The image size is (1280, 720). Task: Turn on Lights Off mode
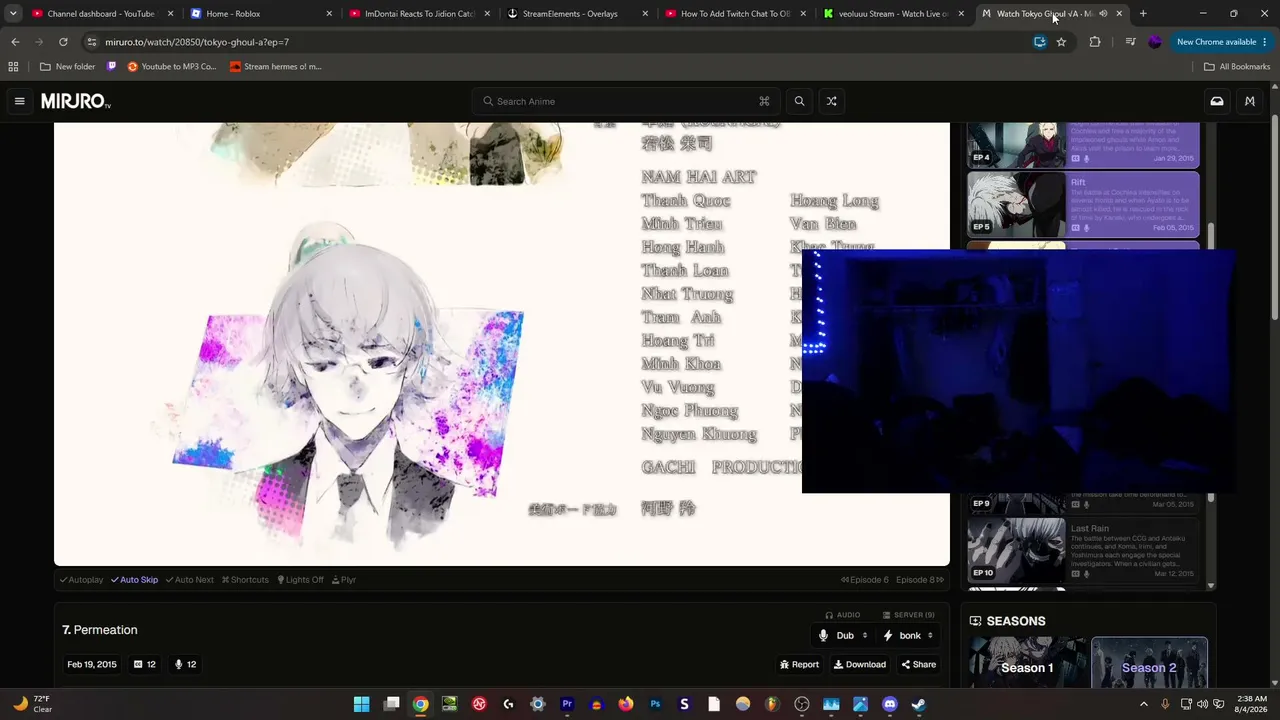click(x=301, y=580)
